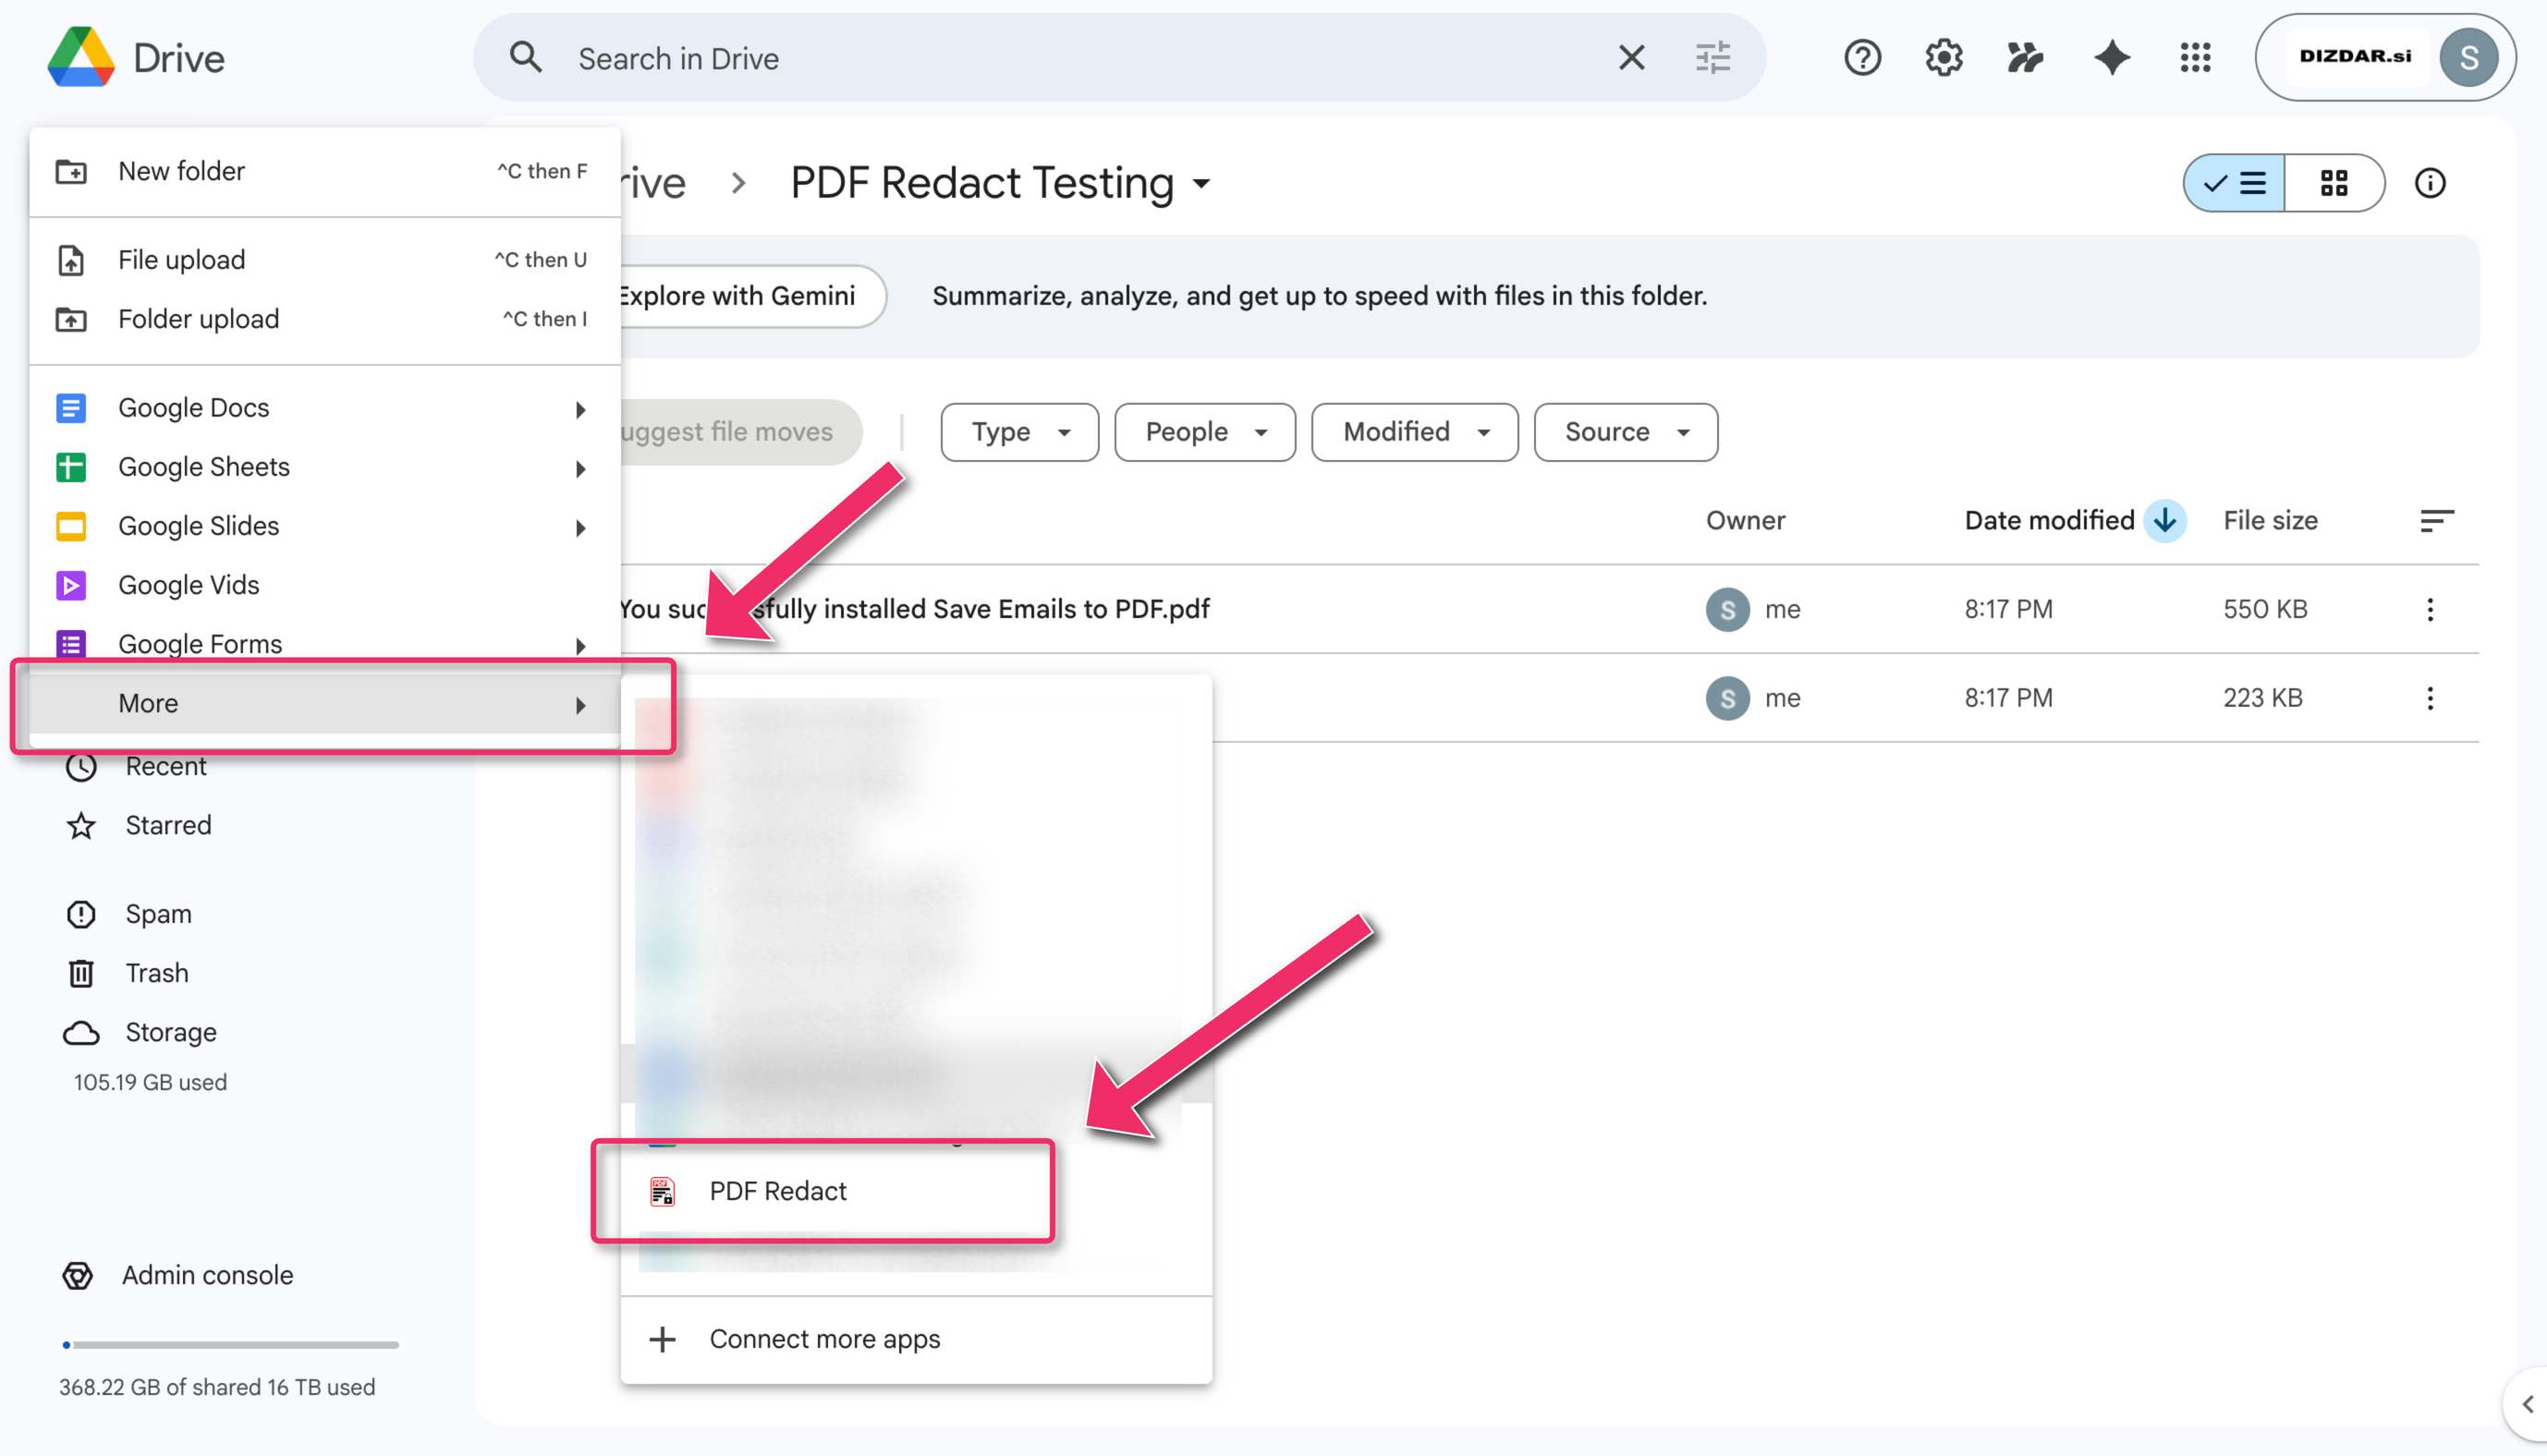Switch to list layout view

(x=2234, y=183)
